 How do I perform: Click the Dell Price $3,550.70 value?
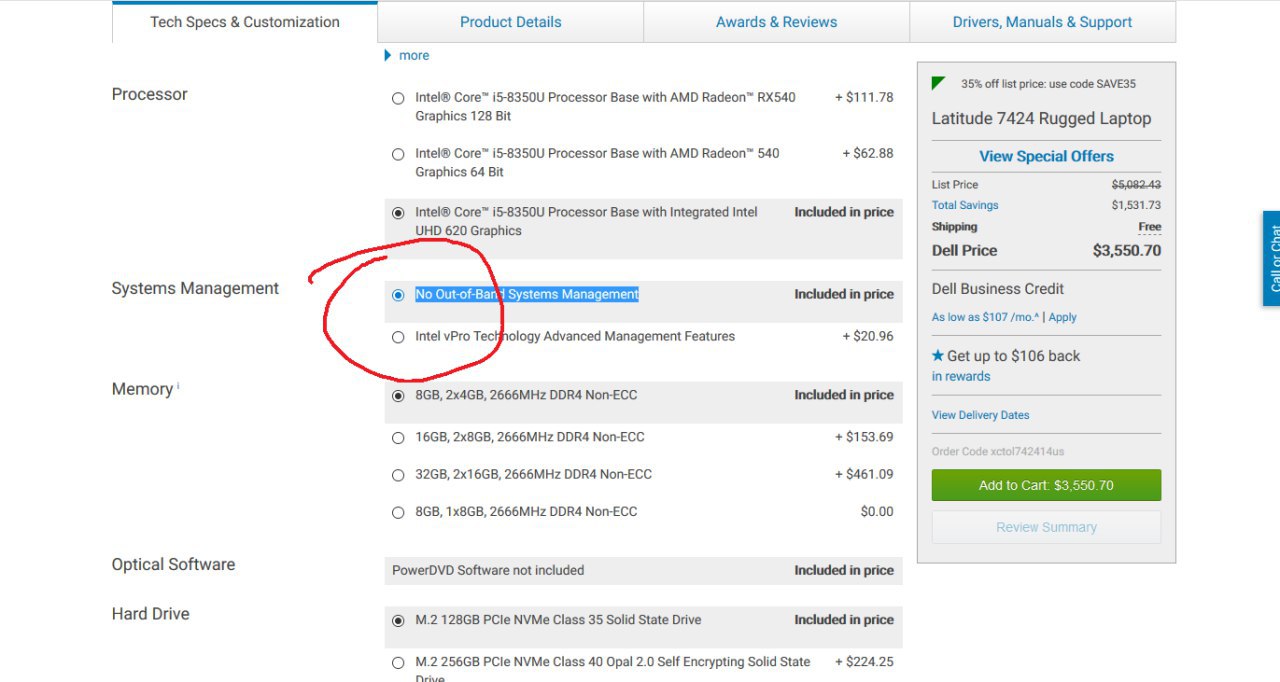1127,250
